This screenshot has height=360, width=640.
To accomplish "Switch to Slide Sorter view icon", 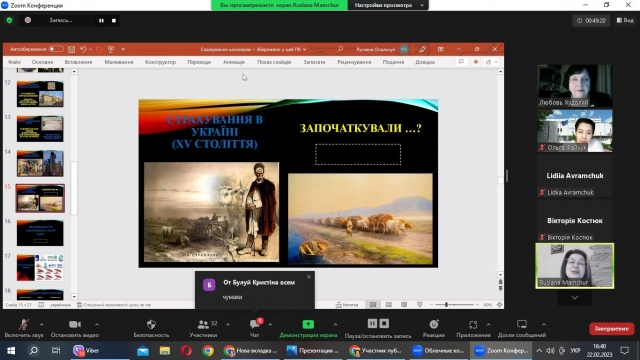I will pyautogui.click(x=389, y=305).
